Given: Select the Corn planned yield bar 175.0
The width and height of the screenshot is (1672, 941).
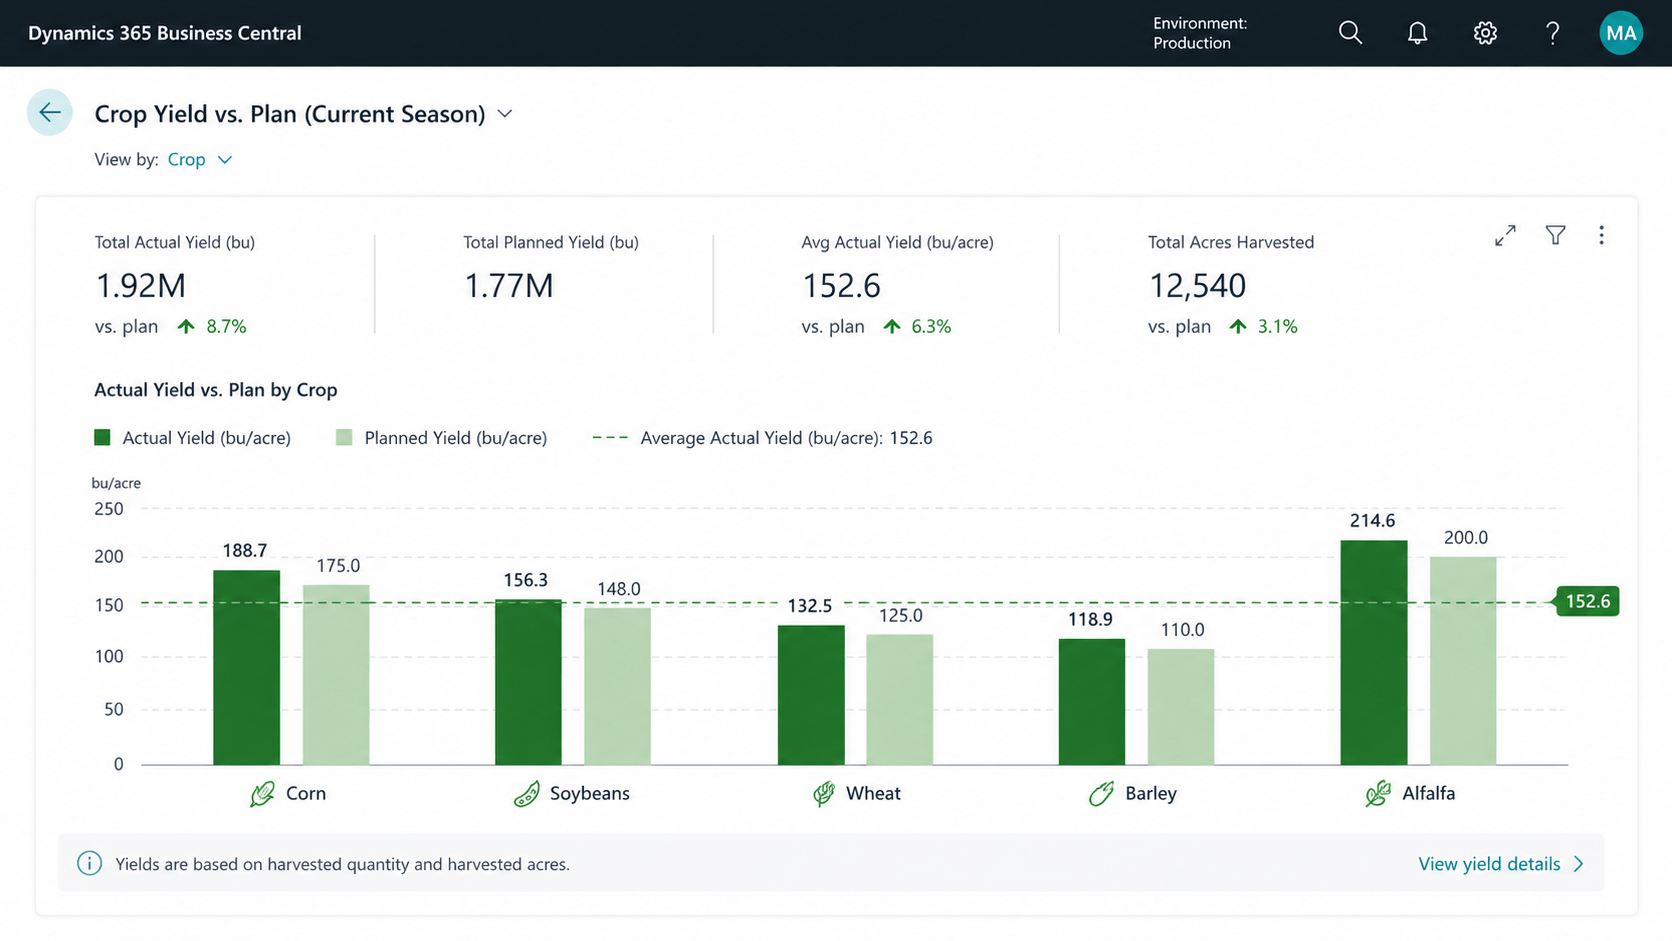Looking at the screenshot, I should tap(336, 675).
